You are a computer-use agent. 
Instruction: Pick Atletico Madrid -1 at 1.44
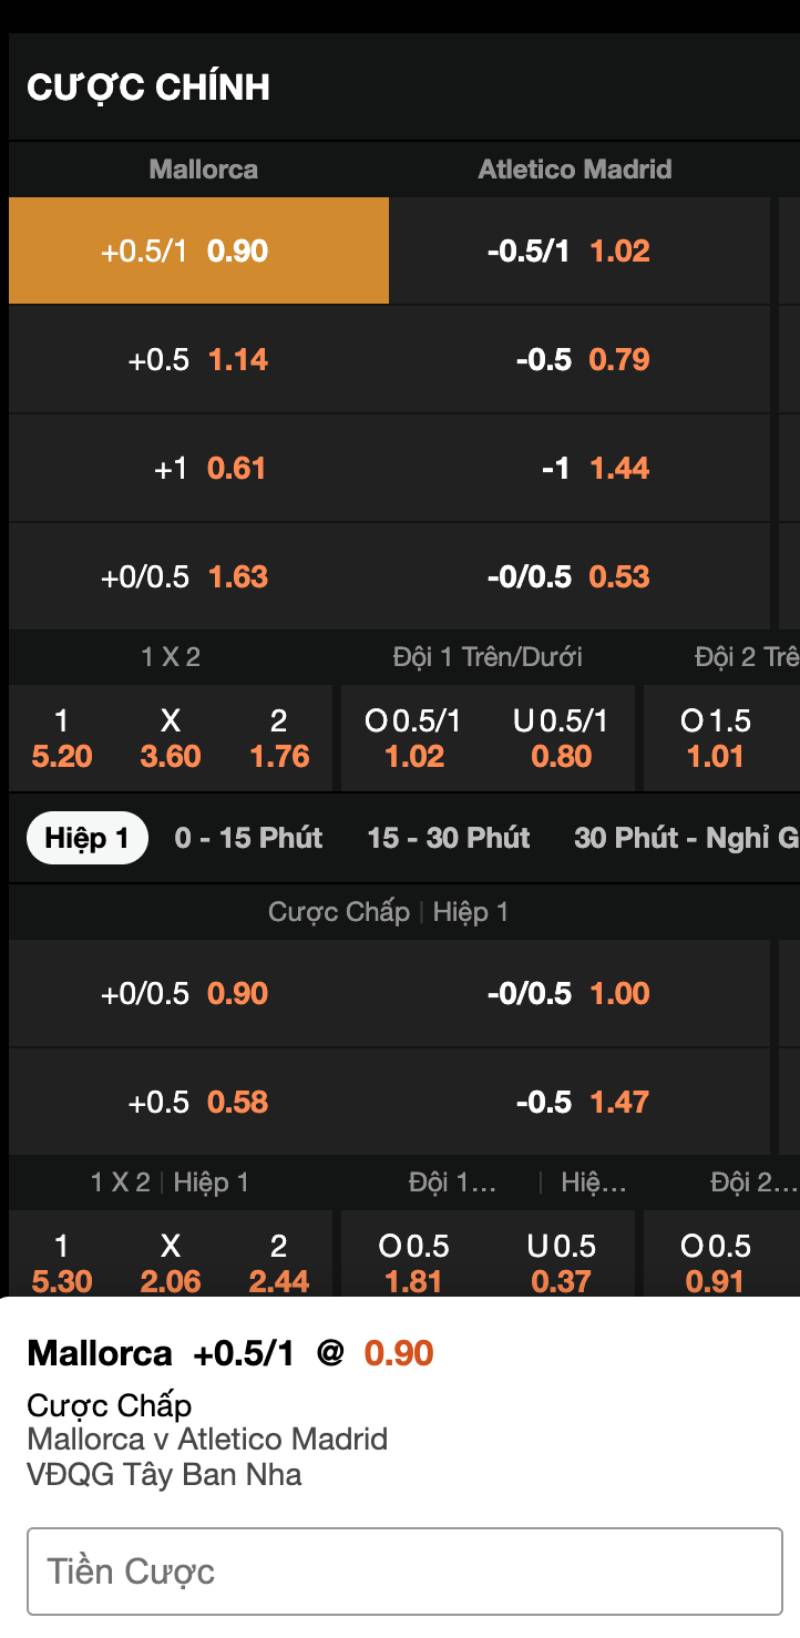click(578, 468)
